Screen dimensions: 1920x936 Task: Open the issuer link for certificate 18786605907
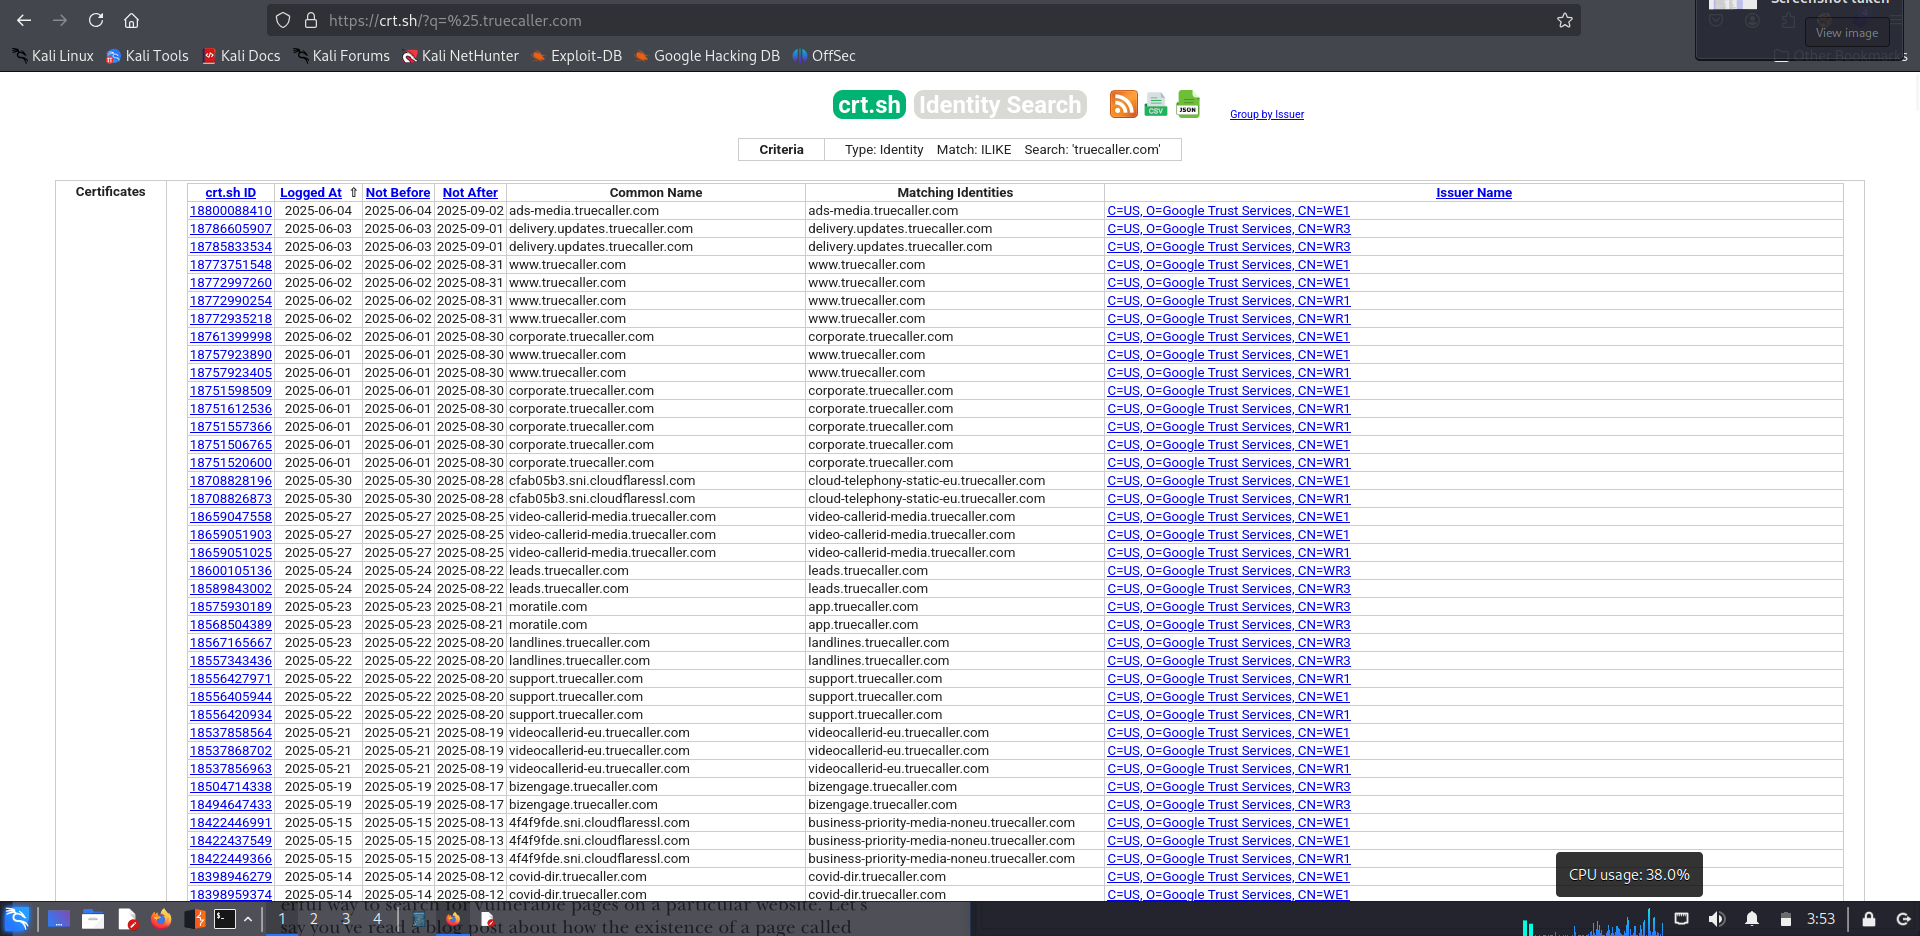(1229, 229)
